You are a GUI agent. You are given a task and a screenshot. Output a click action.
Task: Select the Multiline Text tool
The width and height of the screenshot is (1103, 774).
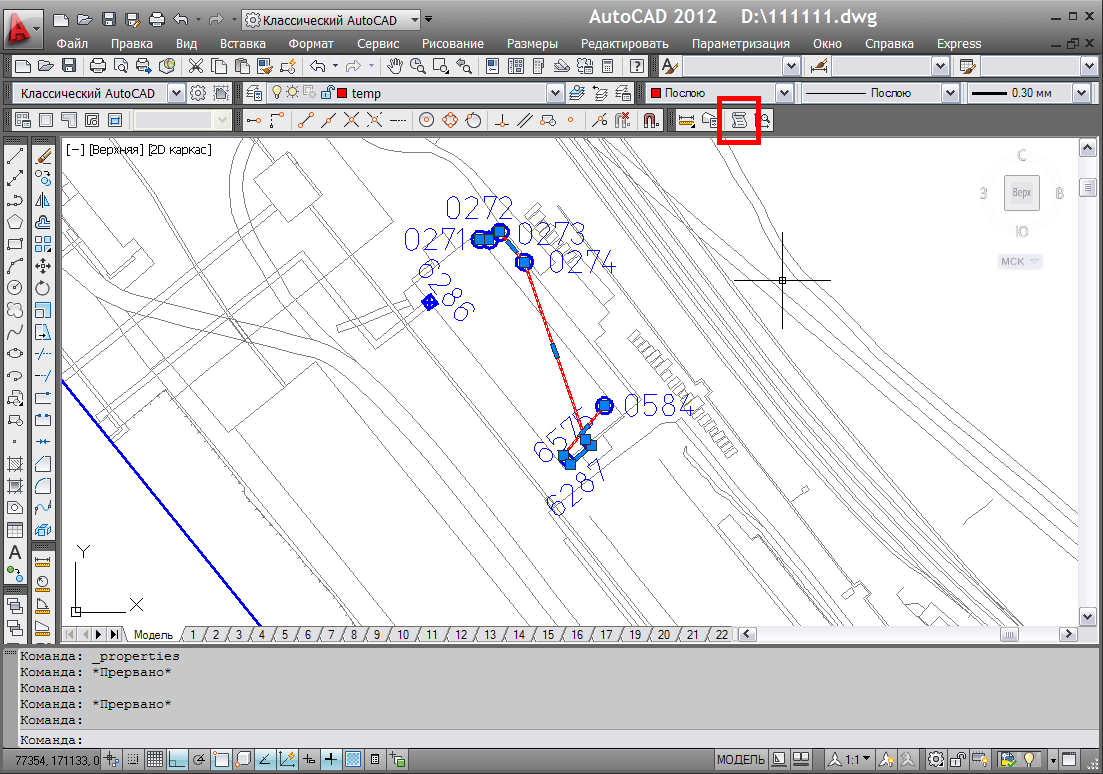[x=15, y=552]
